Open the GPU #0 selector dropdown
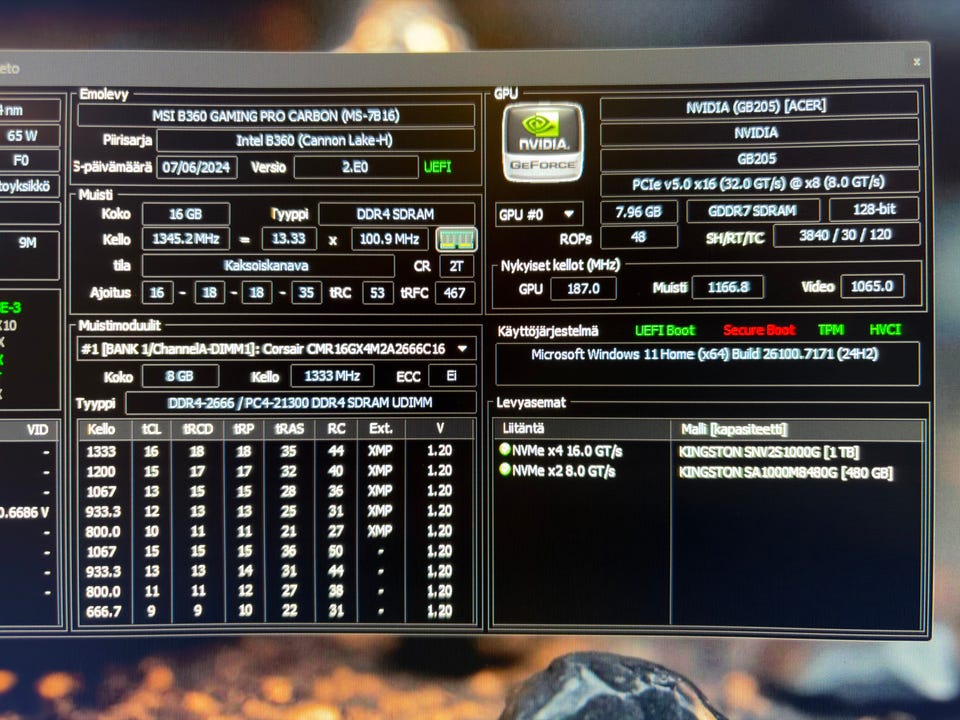960x720 pixels. (538, 214)
